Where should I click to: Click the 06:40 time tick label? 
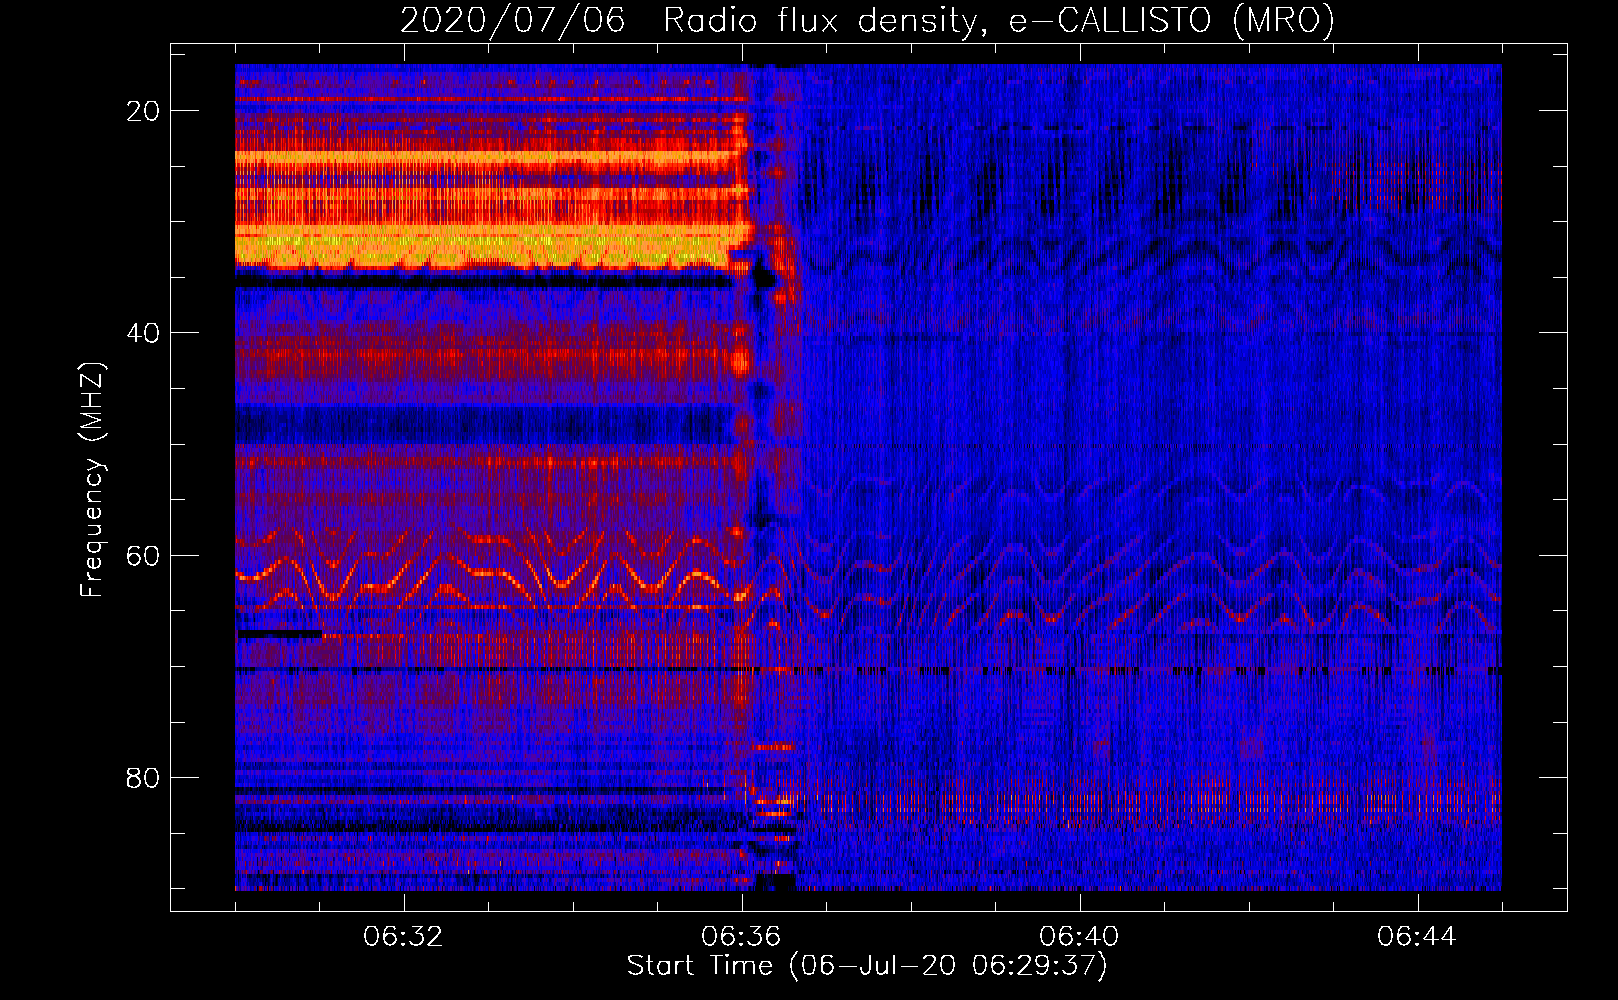click(x=1079, y=937)
